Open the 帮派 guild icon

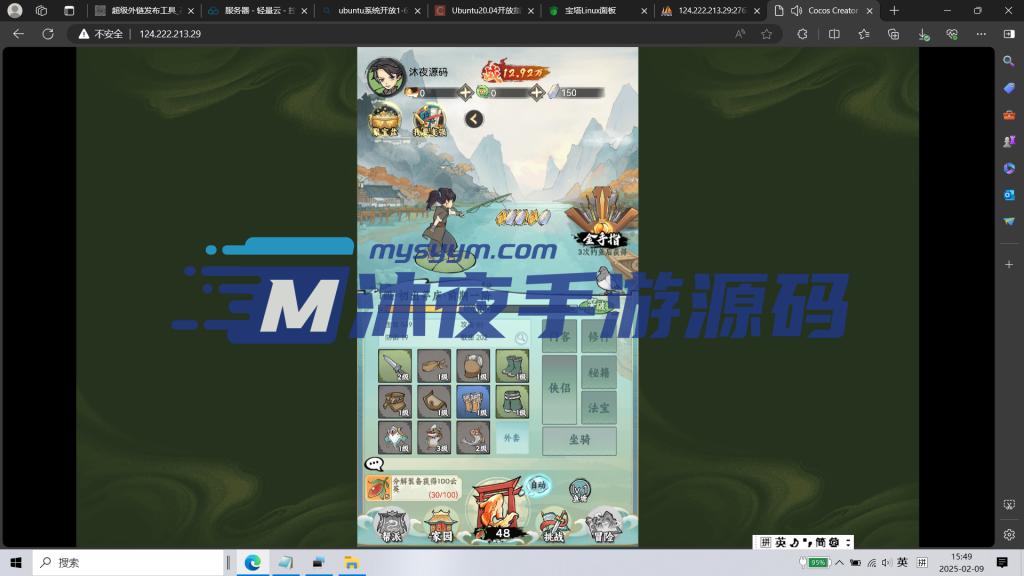391,524
